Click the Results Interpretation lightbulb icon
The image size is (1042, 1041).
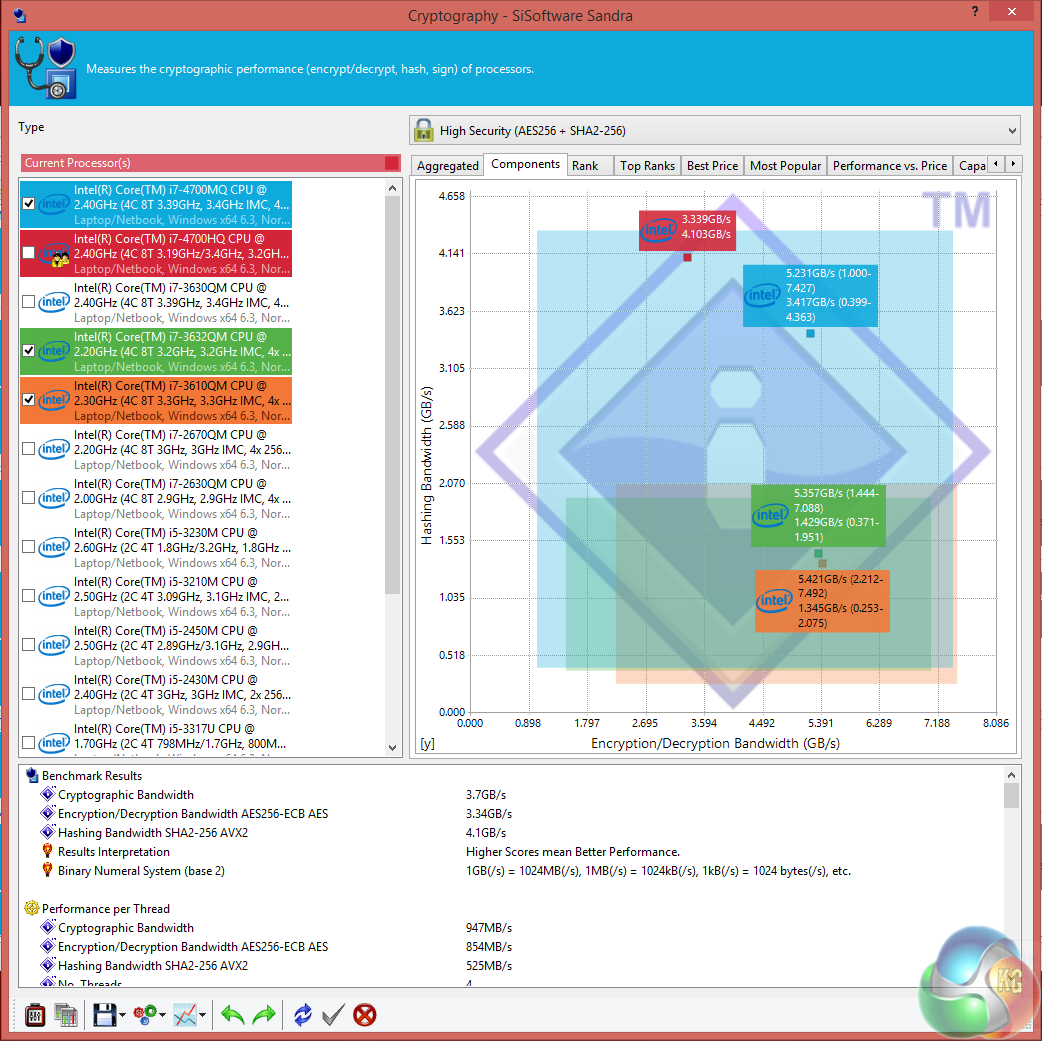pos(47,851)
